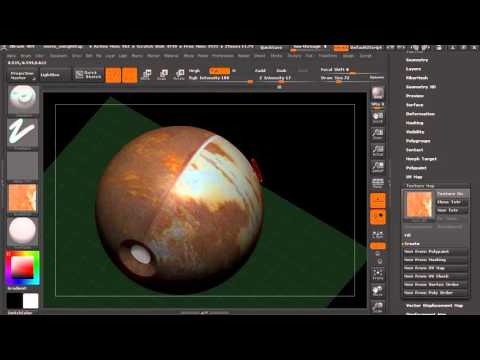Expand the Layers subpalette
The height and width of the screenshot is (360, 480).
pyautogui.click(x=413, y=69)
